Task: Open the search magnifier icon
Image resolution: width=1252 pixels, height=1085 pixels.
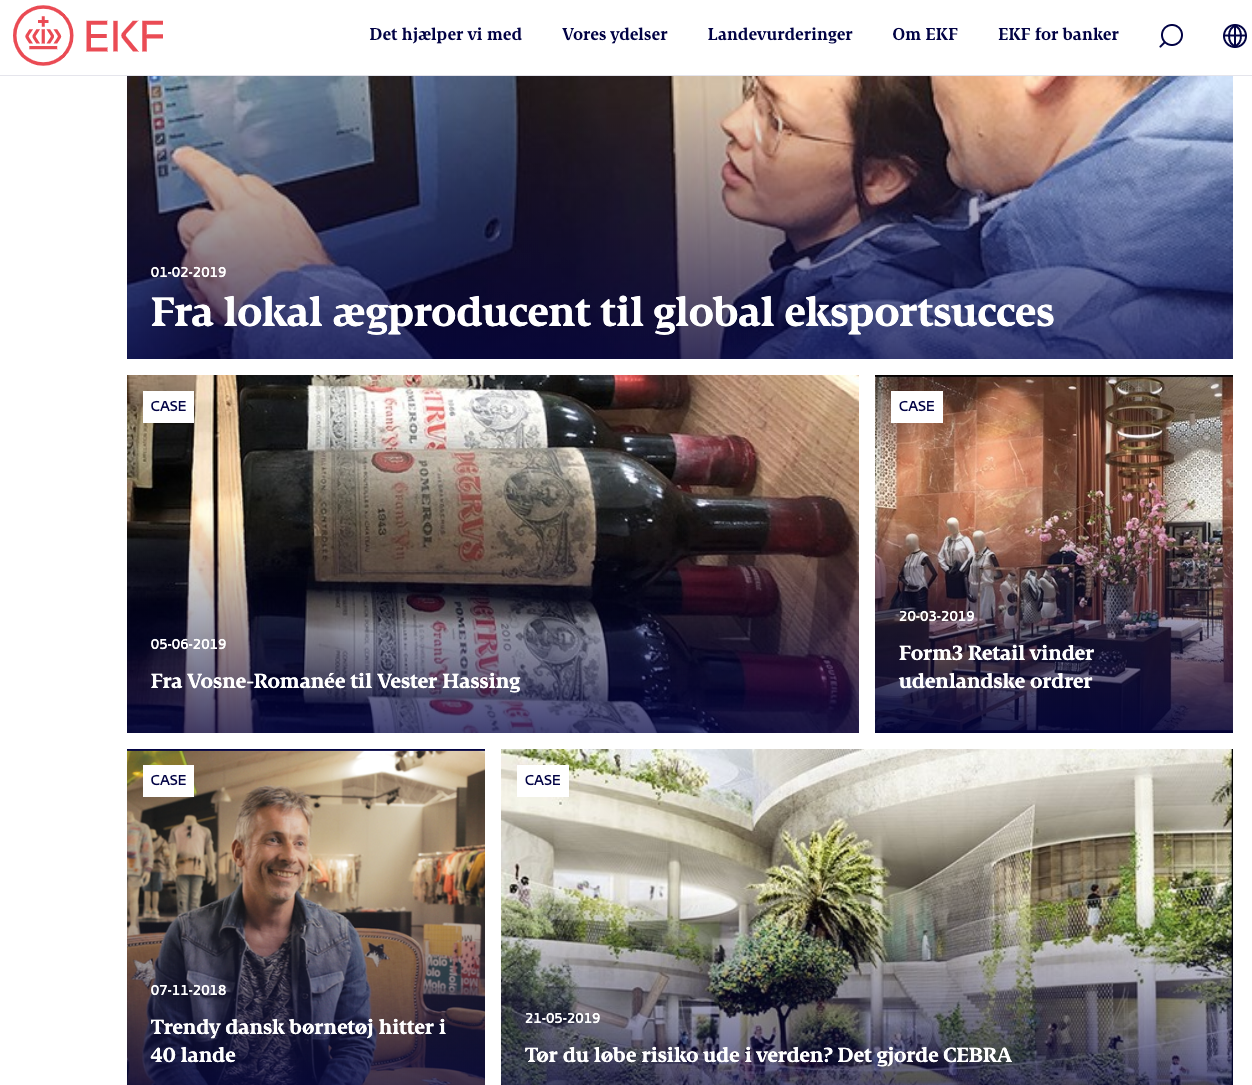Action: 1171,36
